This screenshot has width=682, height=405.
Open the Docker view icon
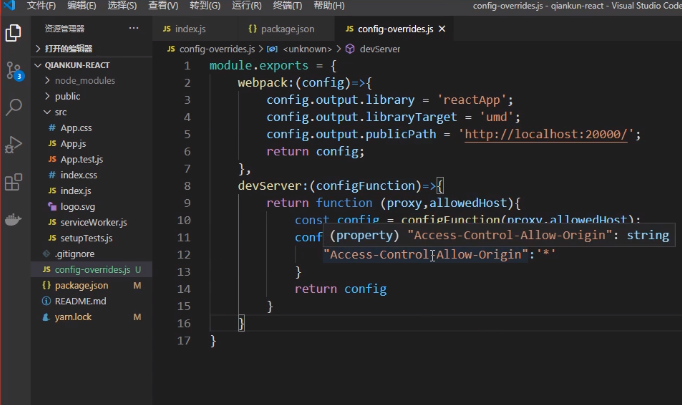tap(13, 220)
